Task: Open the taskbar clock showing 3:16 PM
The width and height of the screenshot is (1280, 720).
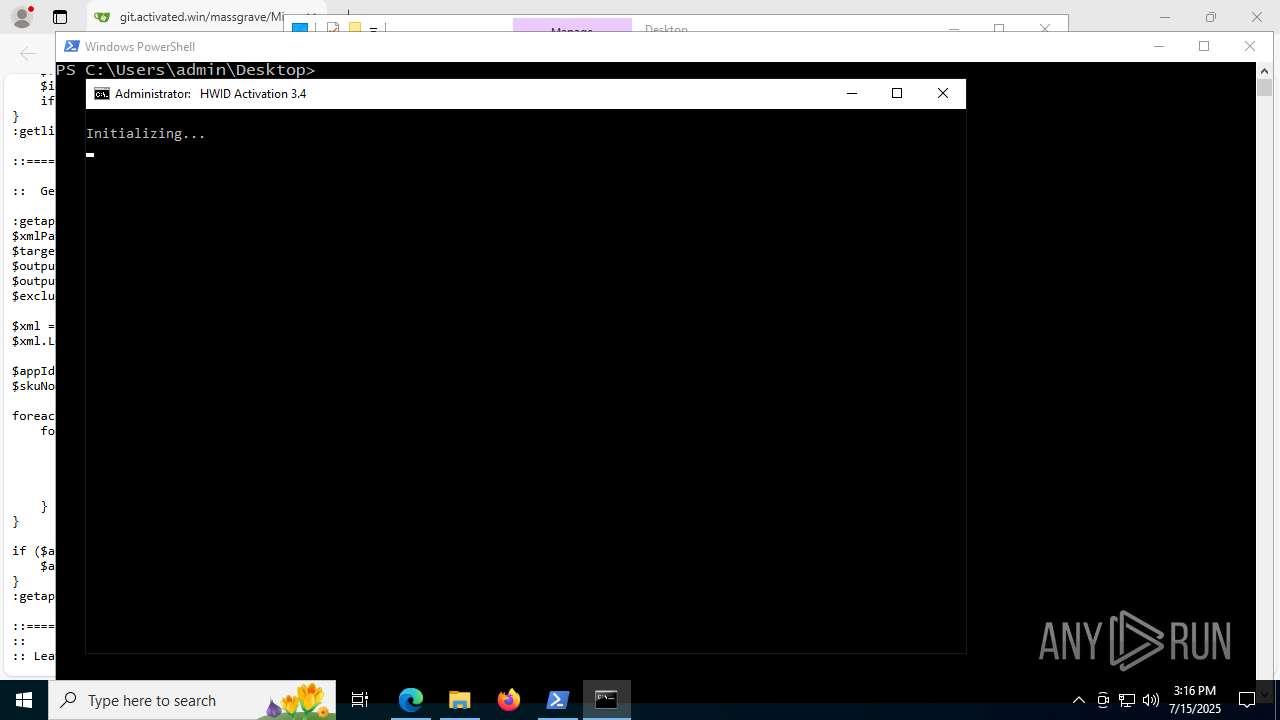Action: pyautogui.click(x=1195, y=700)
